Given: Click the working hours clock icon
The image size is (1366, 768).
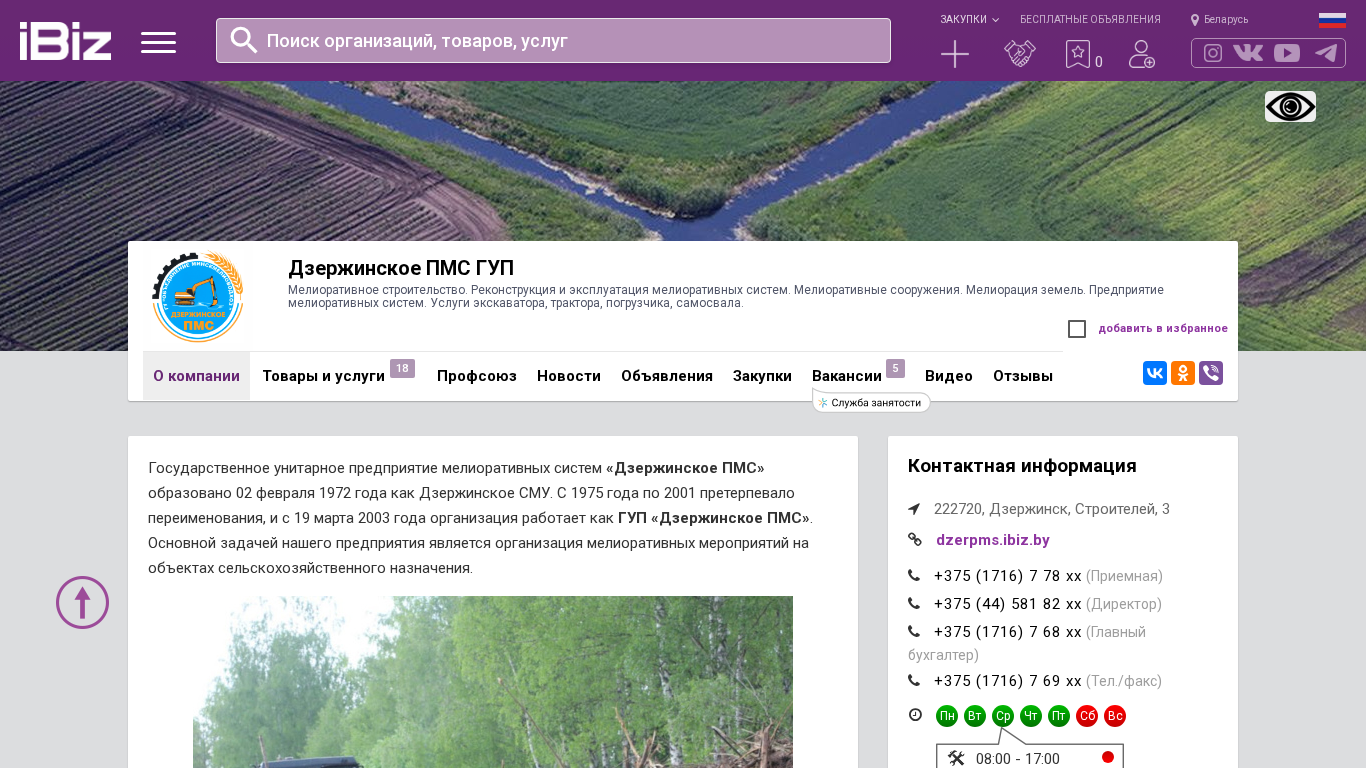Looking at the screenshot, I should tap(915, 715).
